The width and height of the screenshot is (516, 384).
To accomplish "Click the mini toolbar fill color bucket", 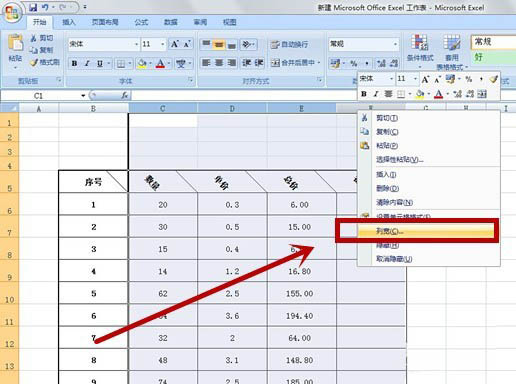I will (x=420, y=94).
